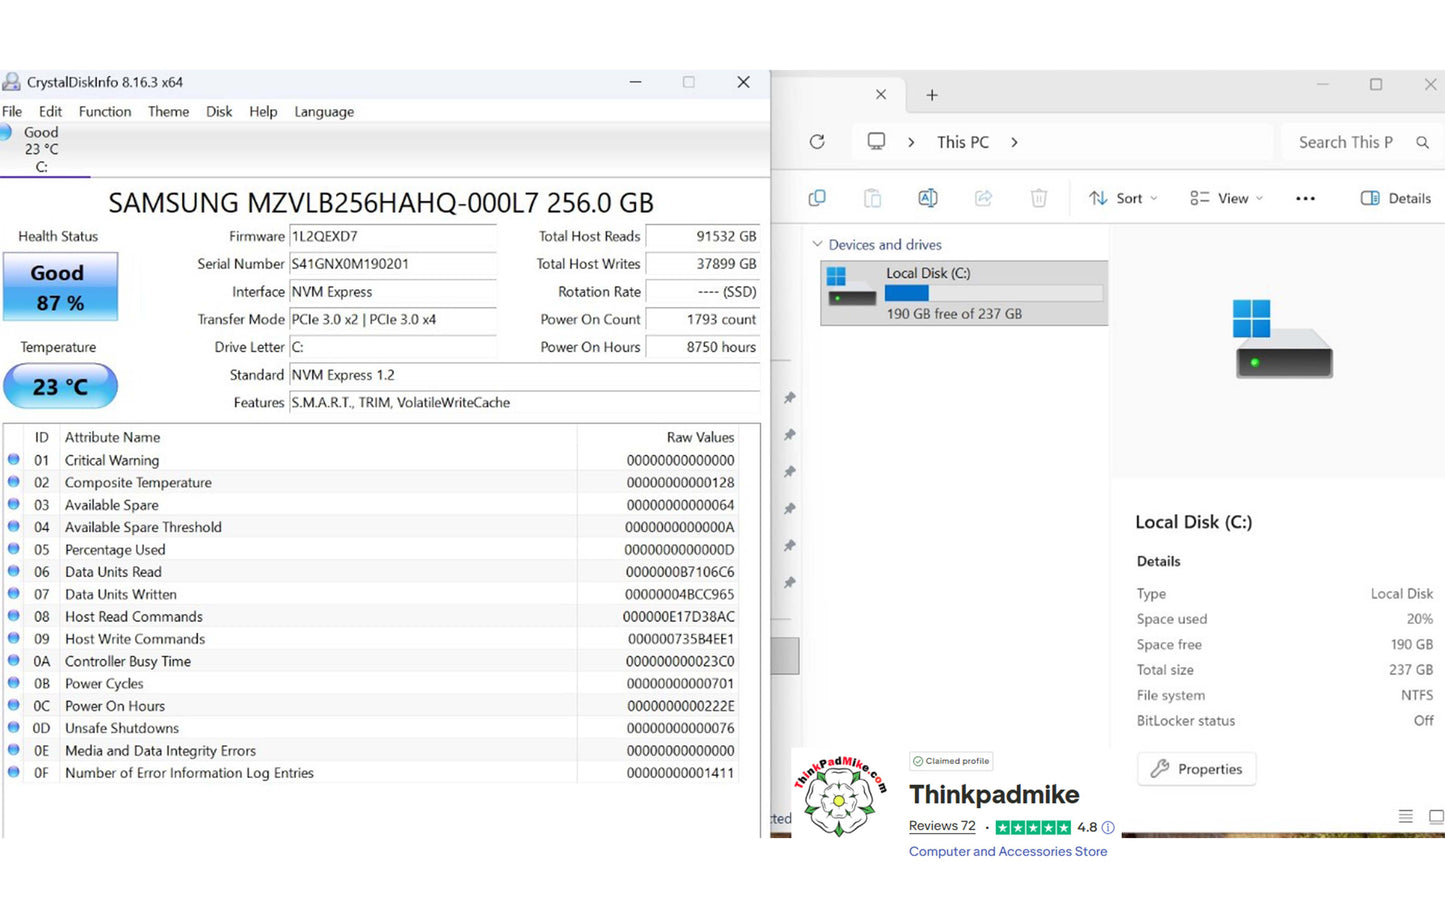Open the Reviews 72 link for Thinkpadmike

(941, 826)
